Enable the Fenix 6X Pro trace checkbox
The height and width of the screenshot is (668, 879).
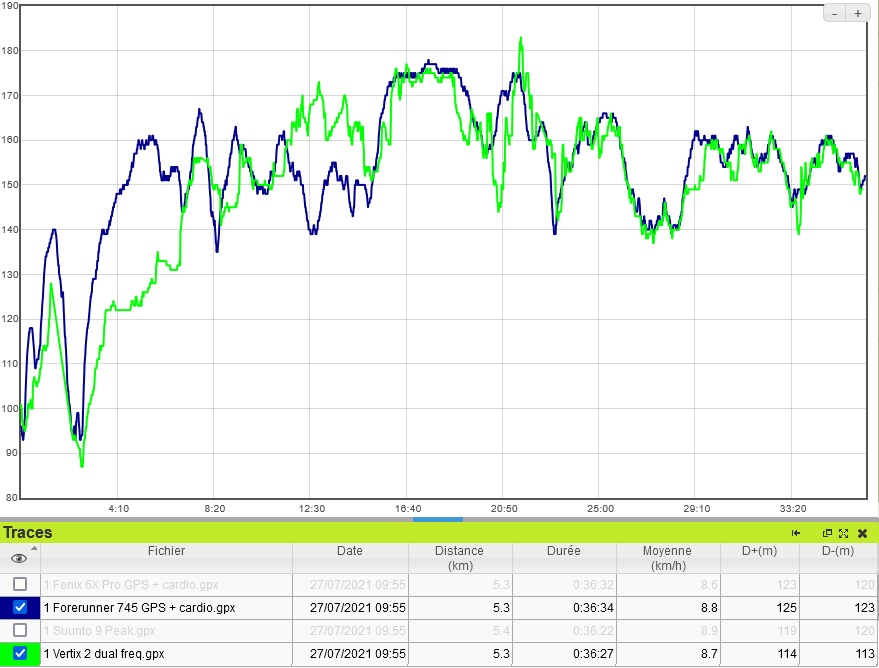[20, 584]
